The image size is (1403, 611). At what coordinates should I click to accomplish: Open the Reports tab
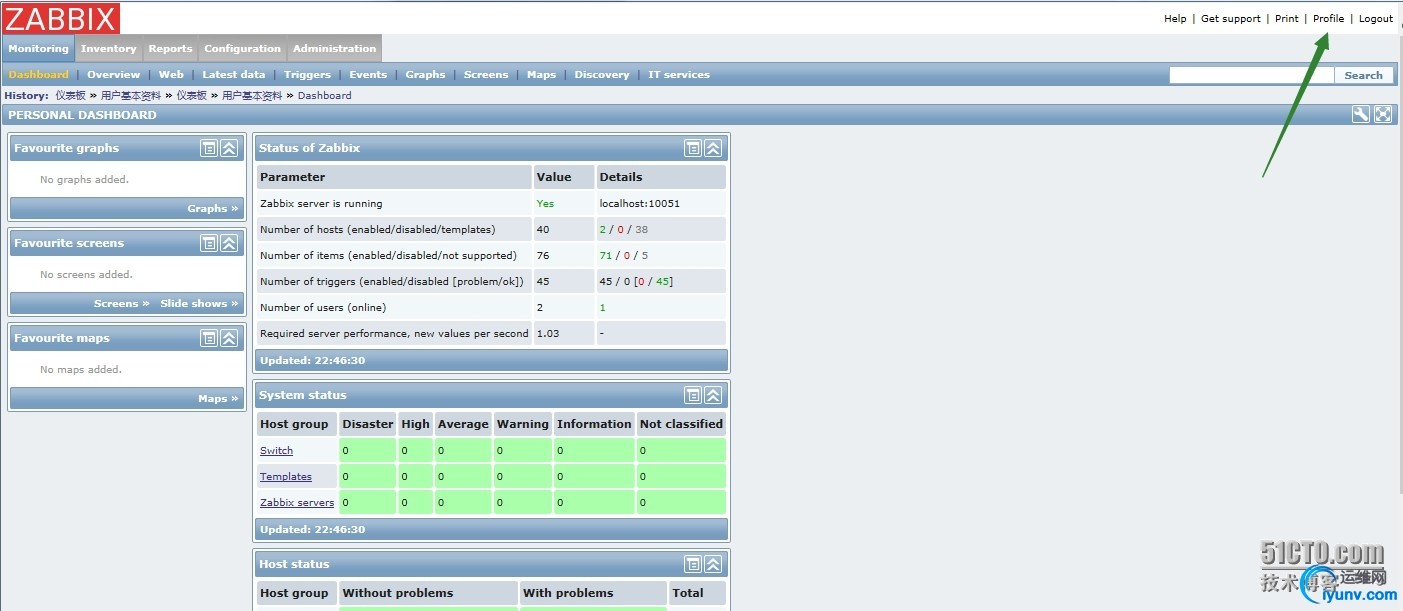[170, 49]
